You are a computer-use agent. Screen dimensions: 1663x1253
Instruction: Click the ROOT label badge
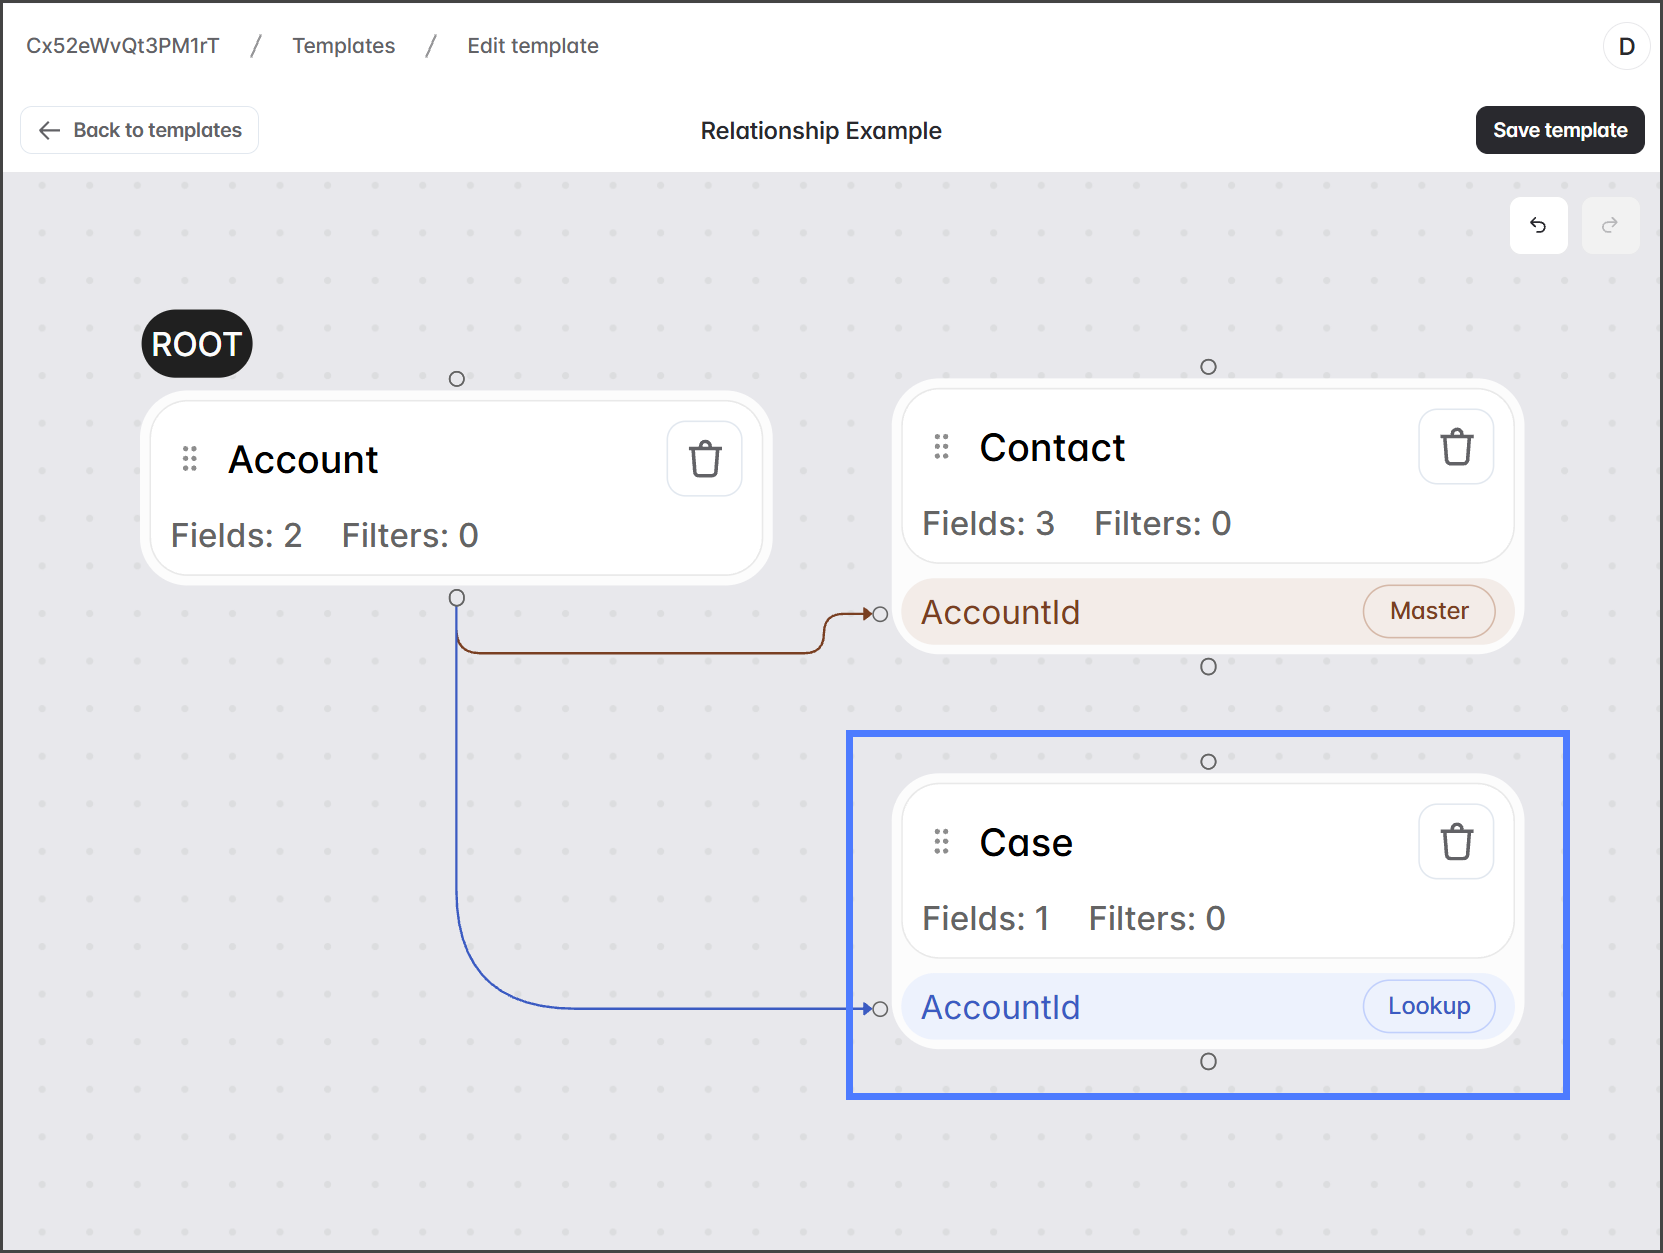coord(197,344)
